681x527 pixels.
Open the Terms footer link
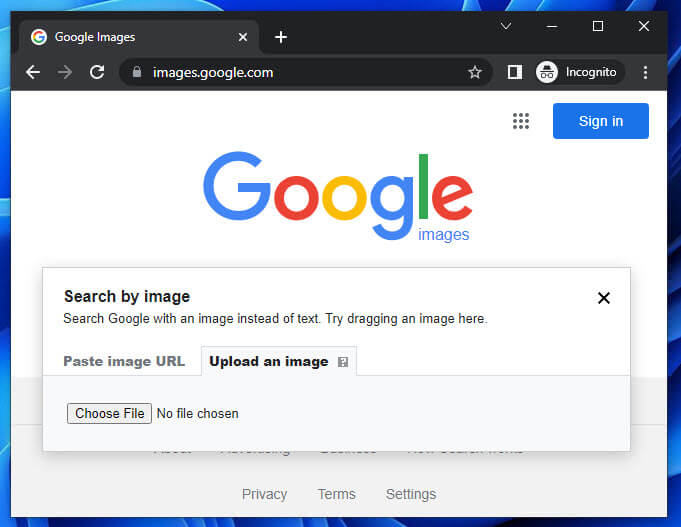point(337,494)
